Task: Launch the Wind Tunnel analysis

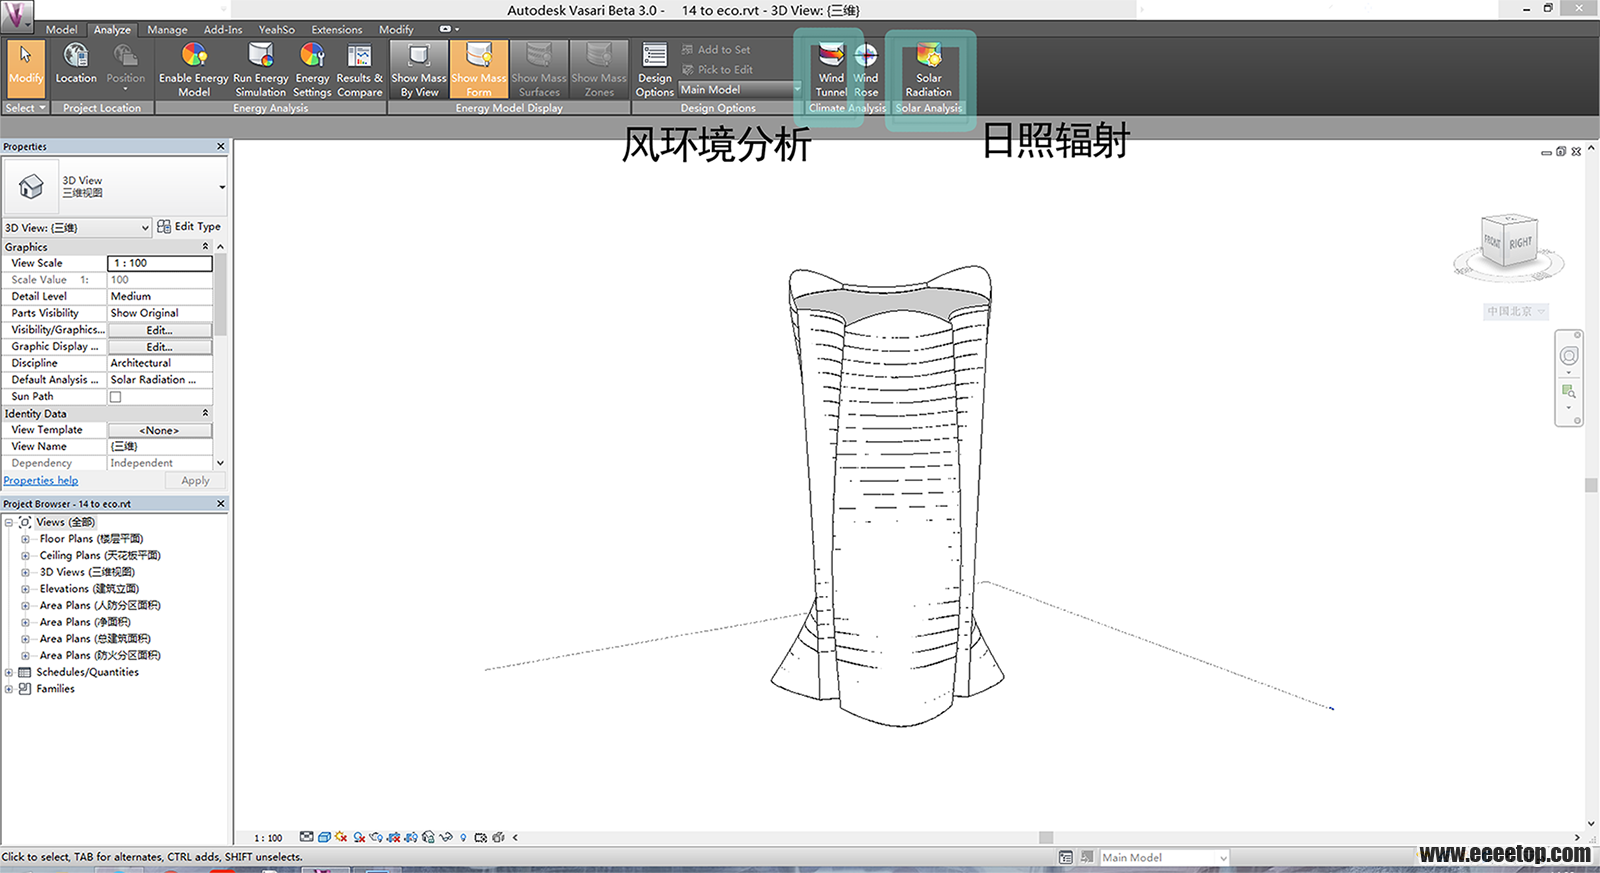Action: click(831, 69)
